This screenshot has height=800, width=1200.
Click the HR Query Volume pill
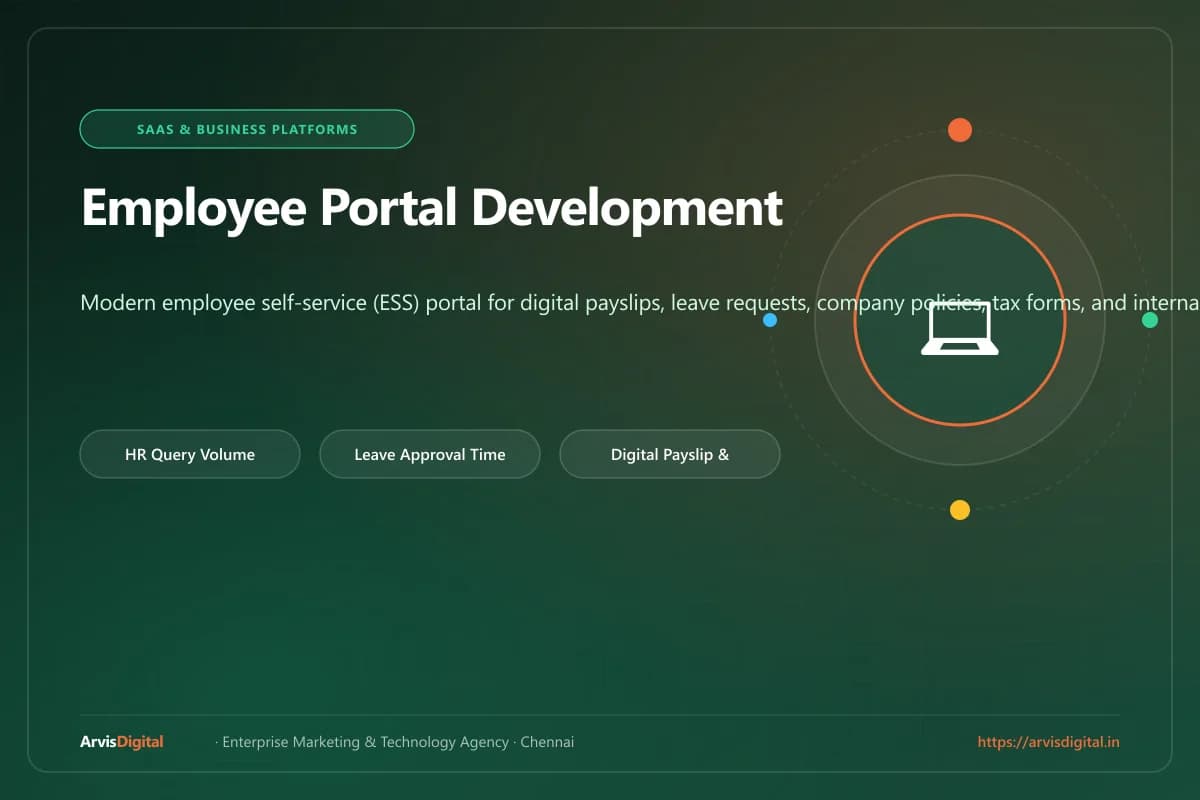coord(190,454)
